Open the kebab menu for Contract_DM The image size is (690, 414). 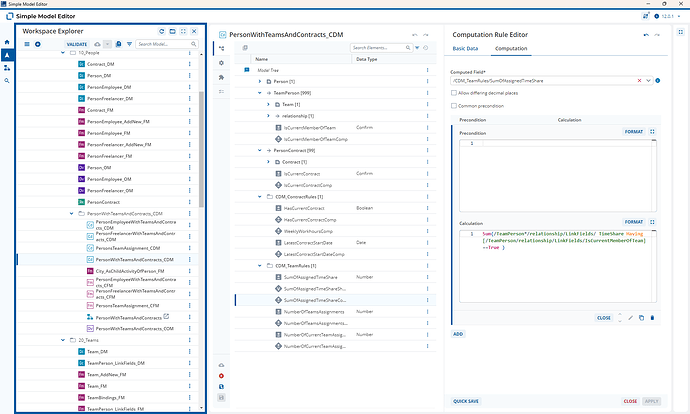click(x=190, y=64)
